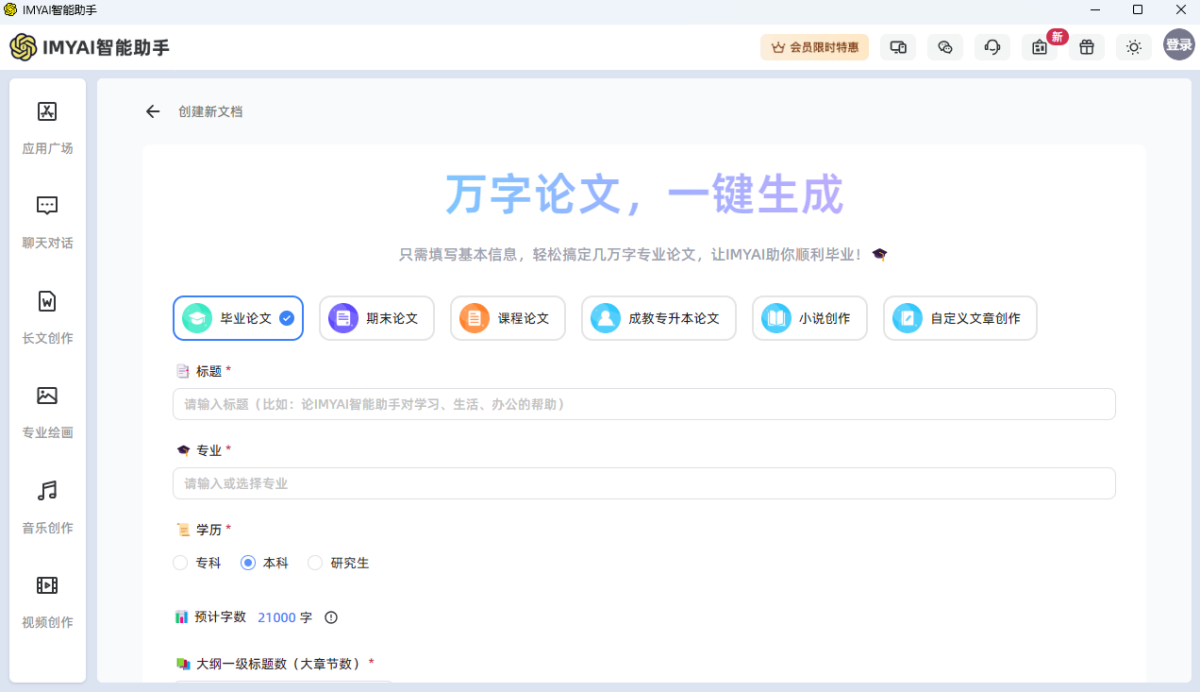
Task: Open the gift box icon in header
Action: (x=1087, y=47)
